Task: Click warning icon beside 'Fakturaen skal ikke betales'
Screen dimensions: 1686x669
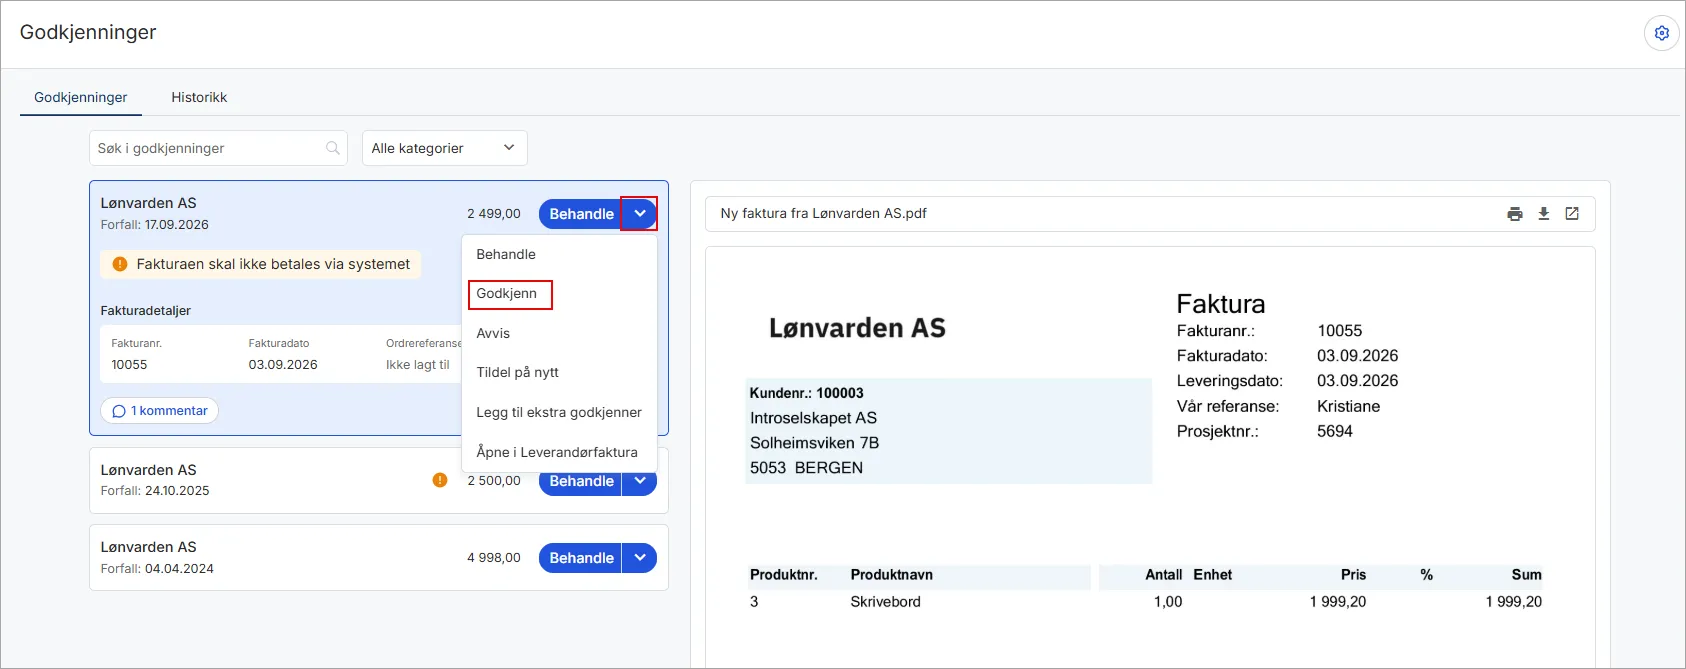Action: (120, 264)
